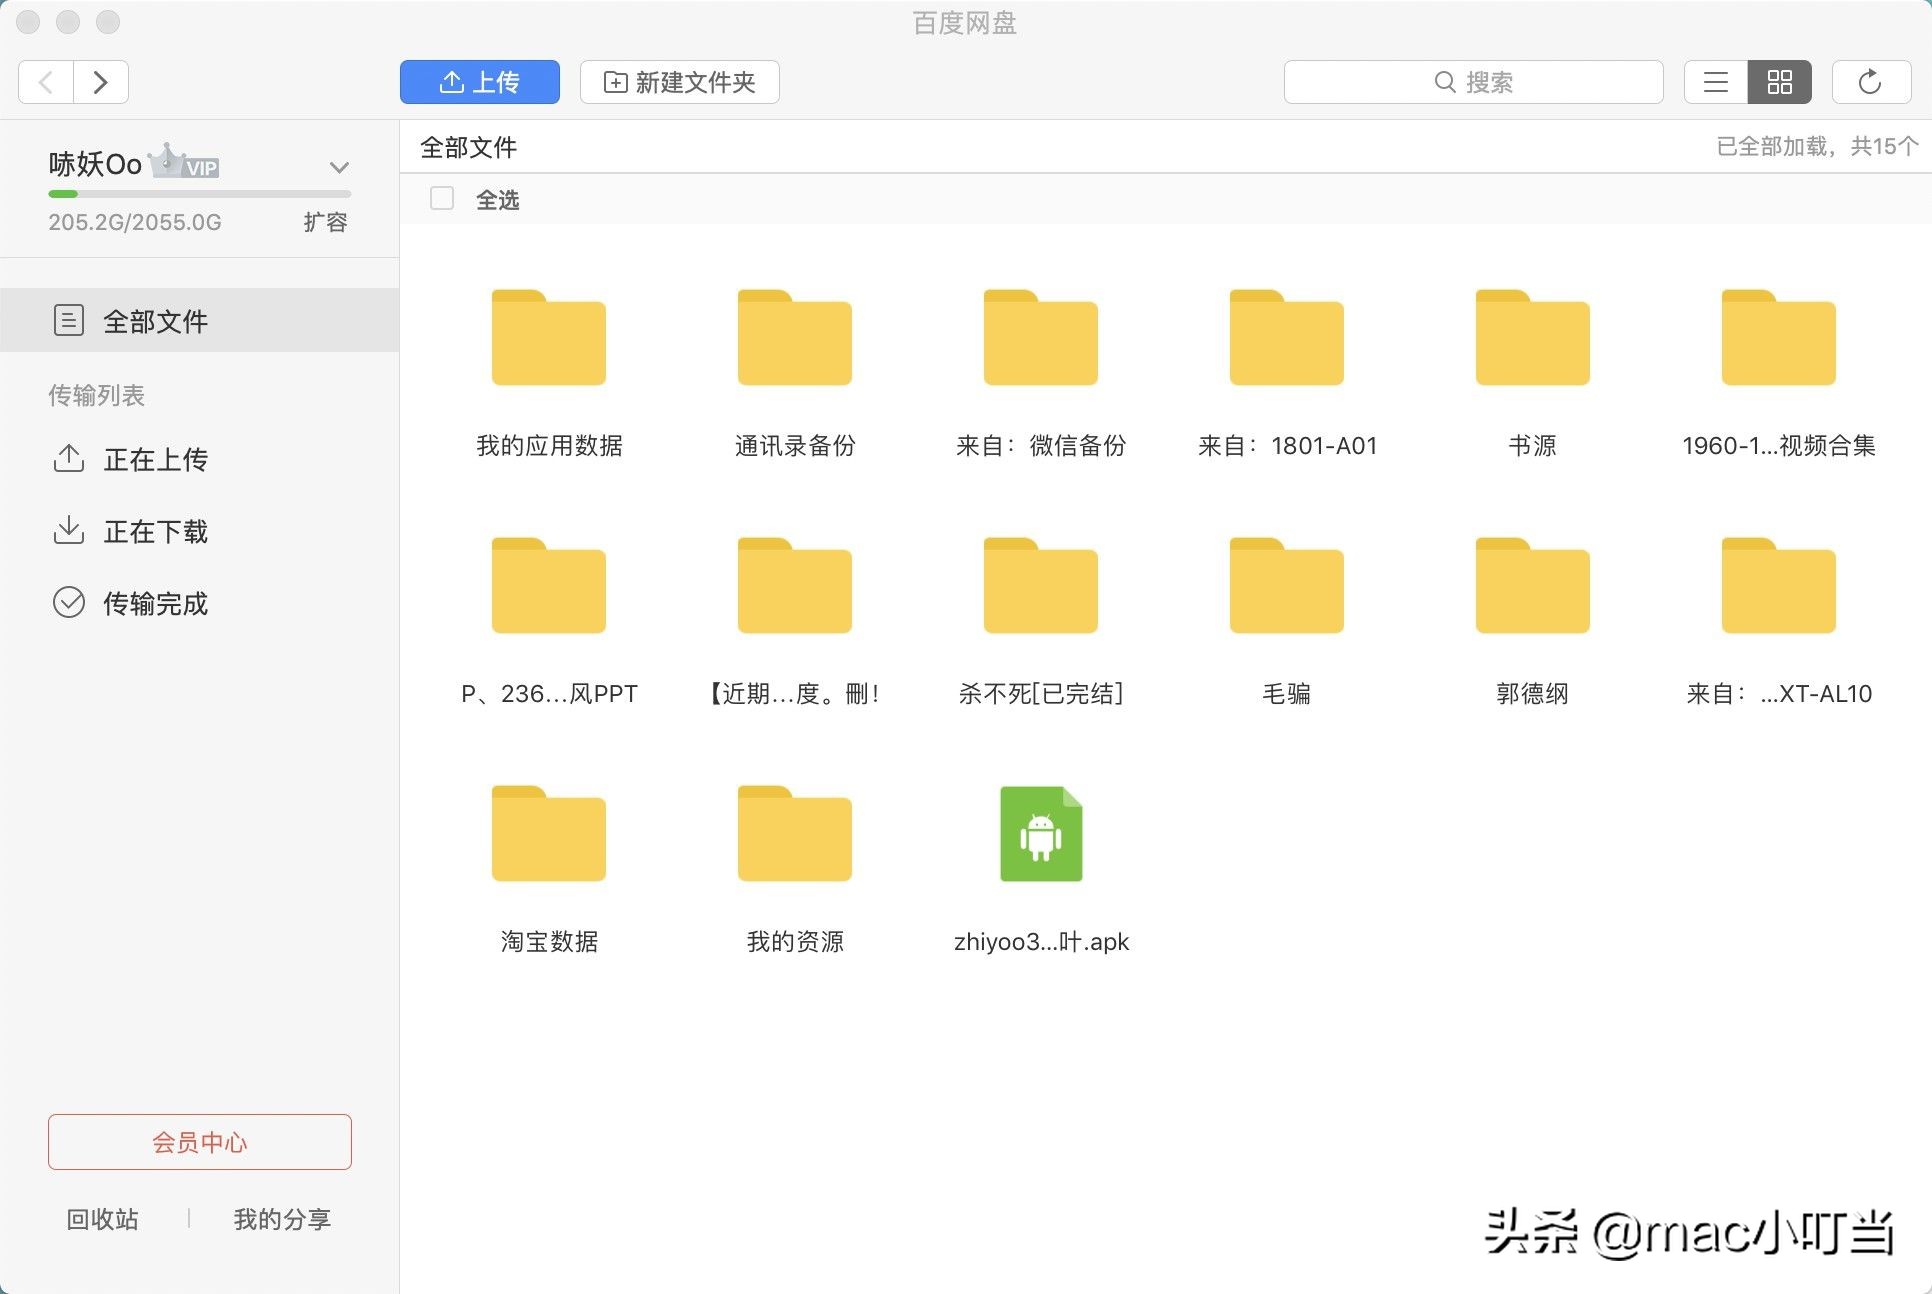
Task: Click the 新建文件夹 new folder button
Action: [x=679, y=82]
